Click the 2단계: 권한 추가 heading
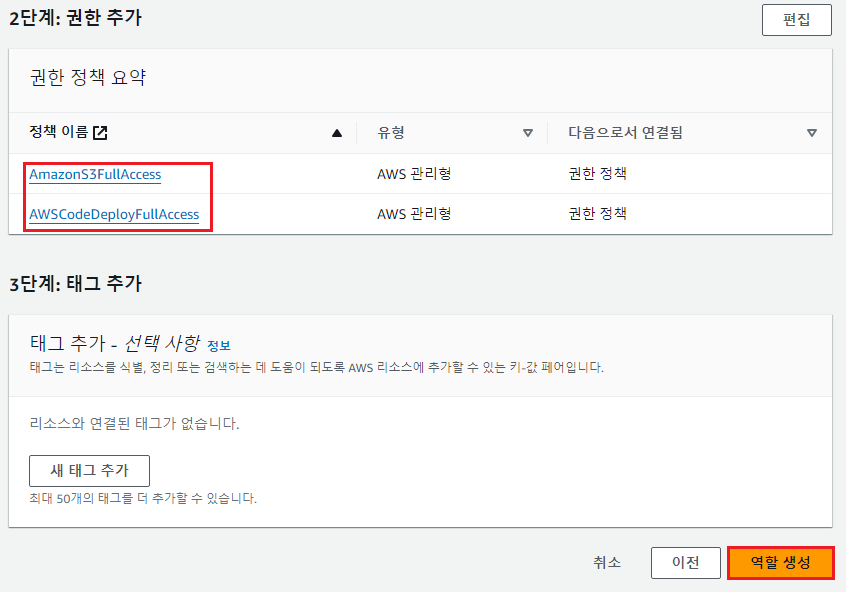846x592 pixels. [76, 18]
